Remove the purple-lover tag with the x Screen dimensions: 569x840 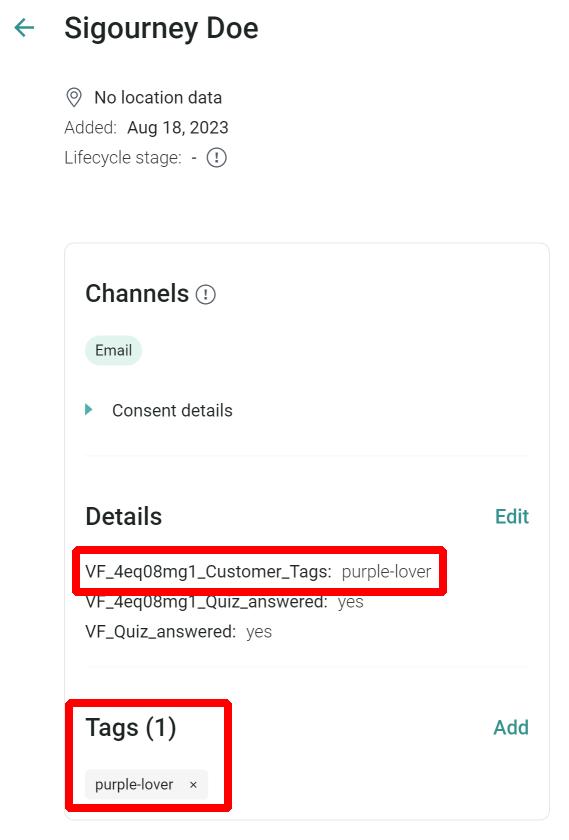pos(193,784)
